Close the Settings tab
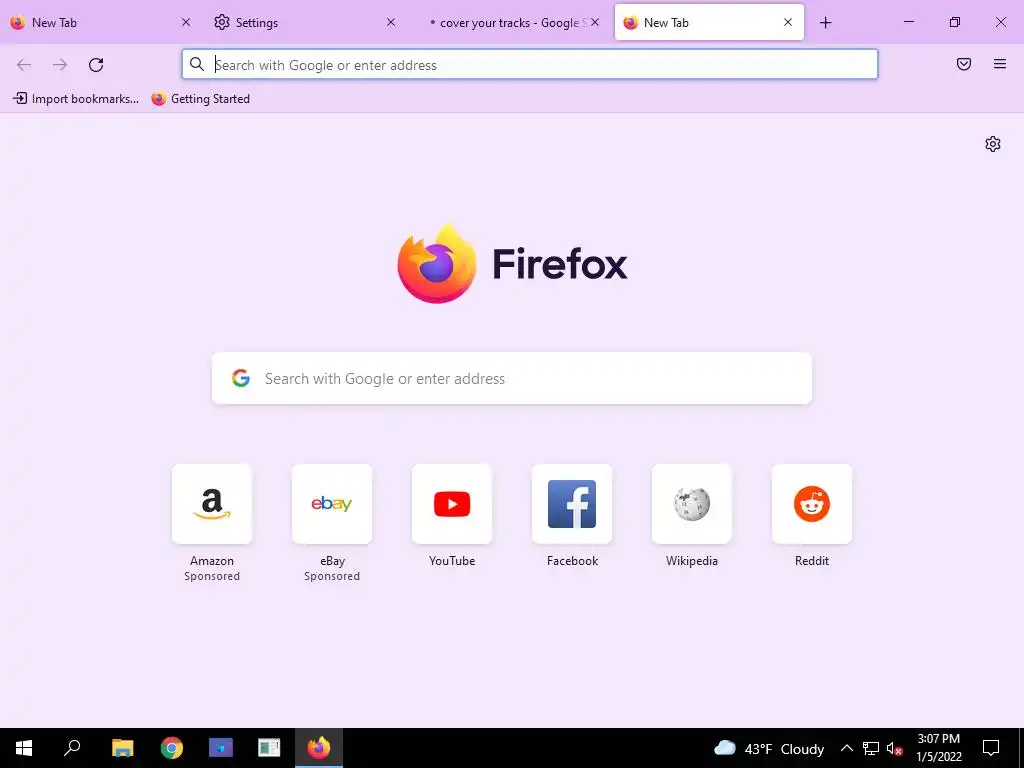This screenshot has width=1024, height=768. point(391,22)
